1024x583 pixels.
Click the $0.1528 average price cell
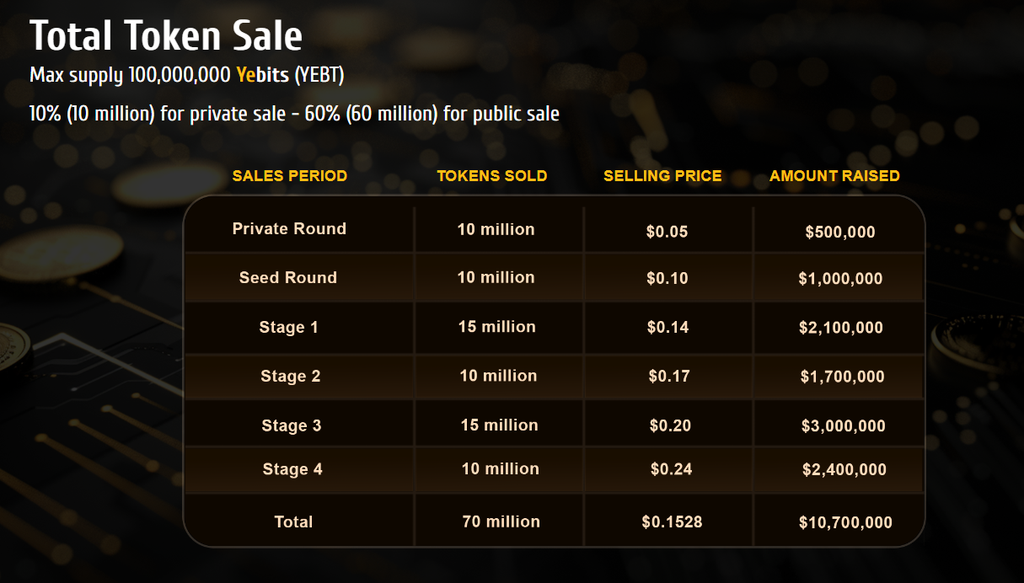(671, 522)
